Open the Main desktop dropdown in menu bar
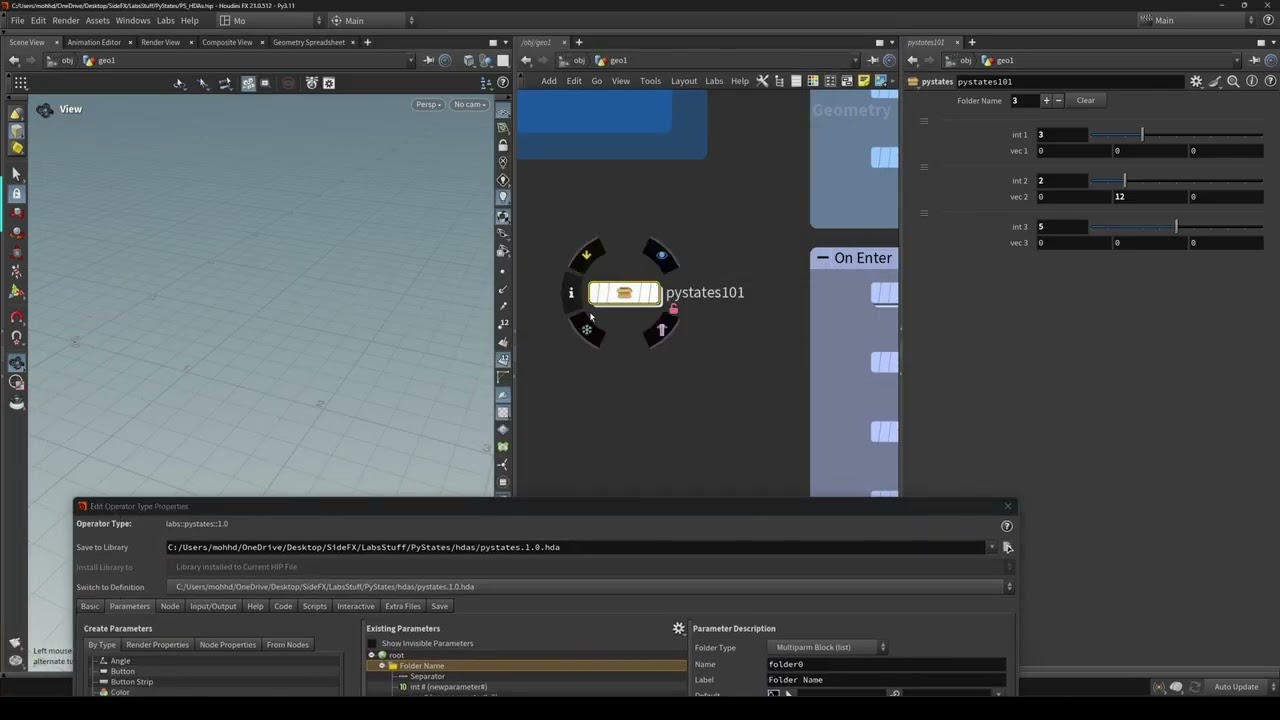Image resolution: width=1280 pixels, height=720 pixels. coord(373,20)
